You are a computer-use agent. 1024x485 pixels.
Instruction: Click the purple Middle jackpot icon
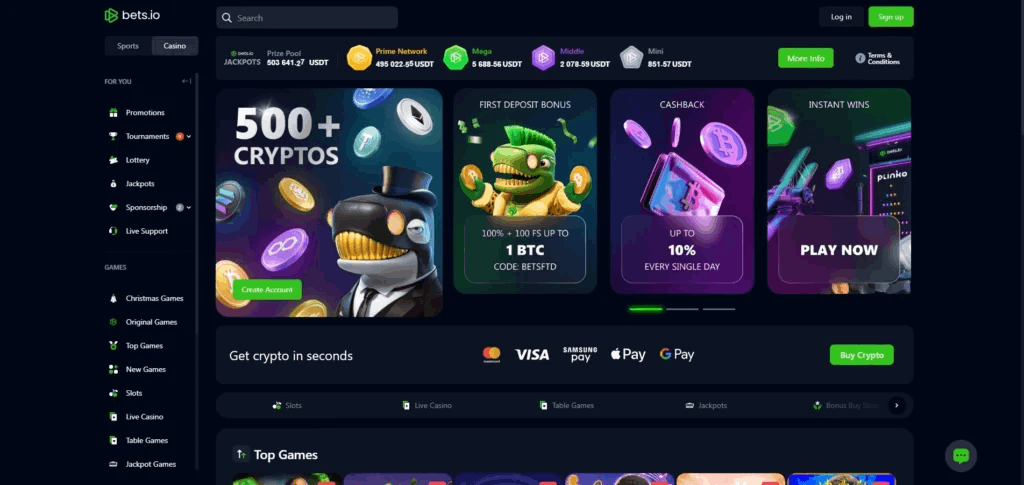pos(543,57)
